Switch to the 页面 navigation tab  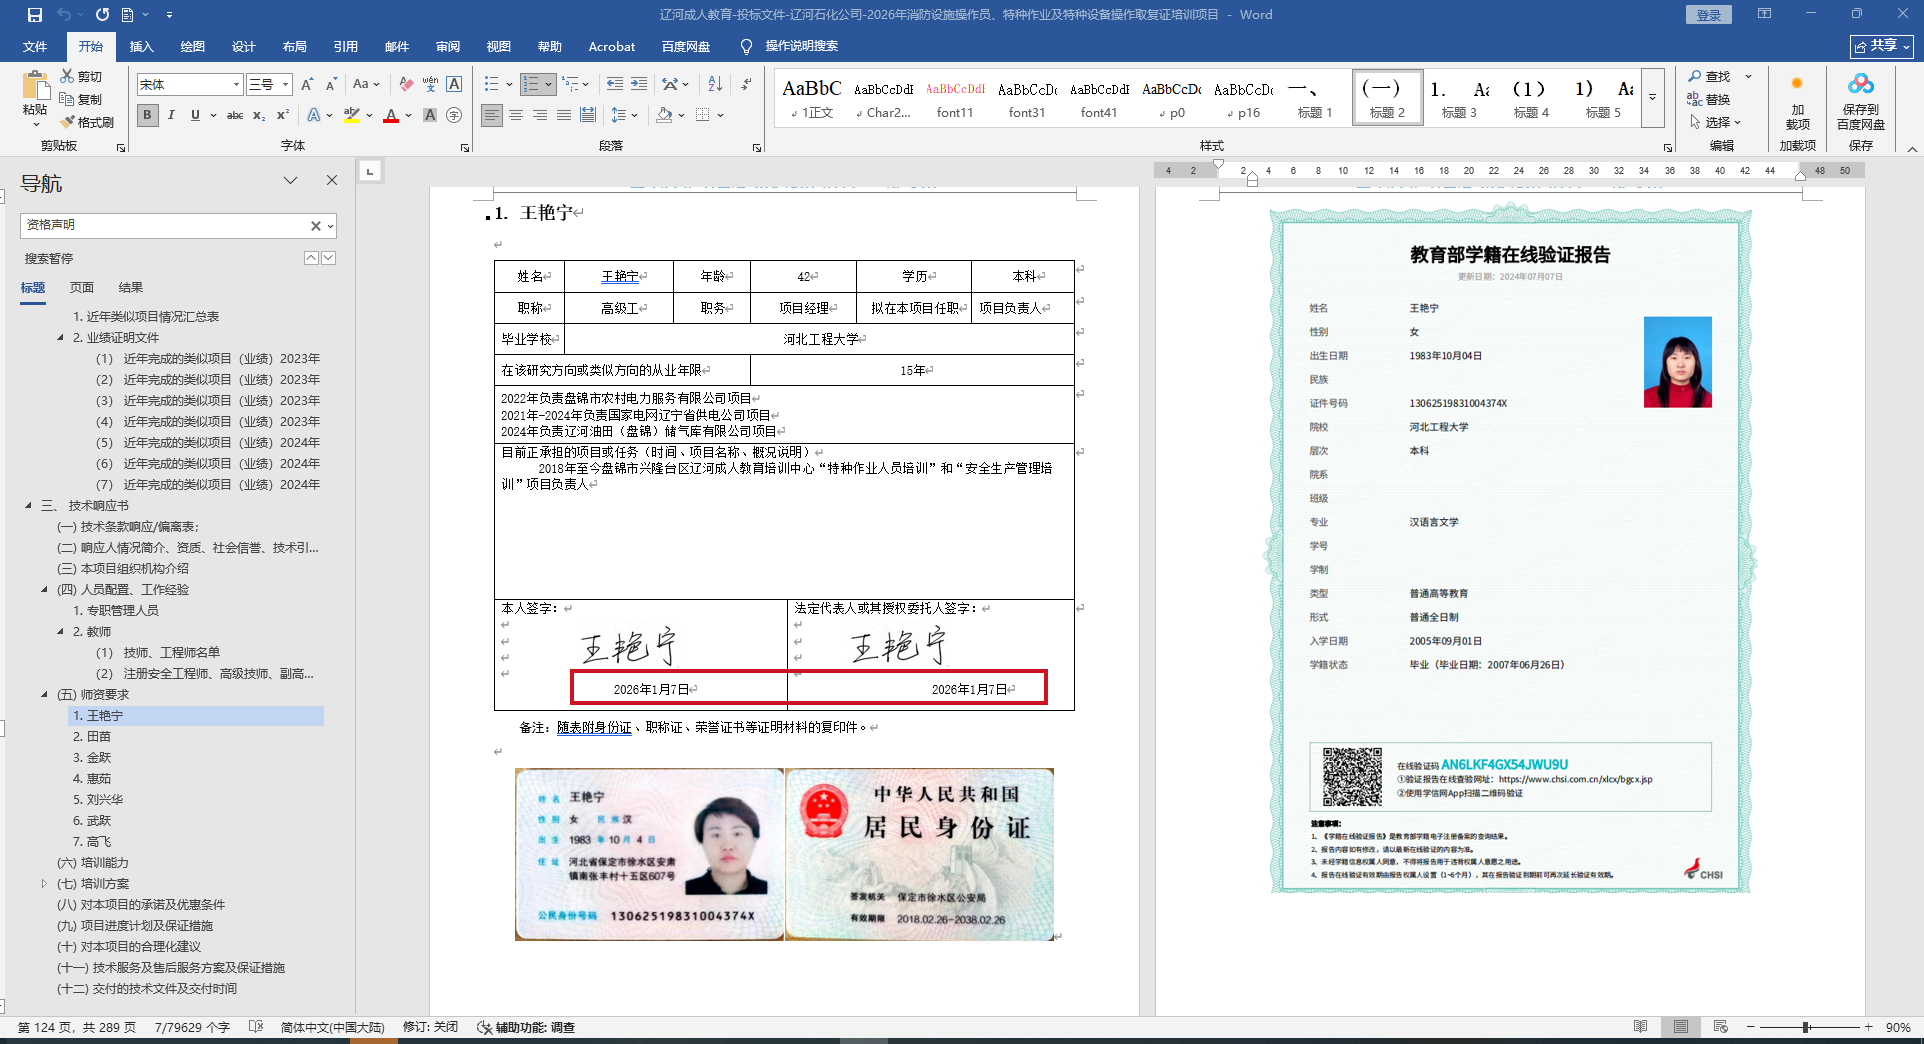[82, 288]
